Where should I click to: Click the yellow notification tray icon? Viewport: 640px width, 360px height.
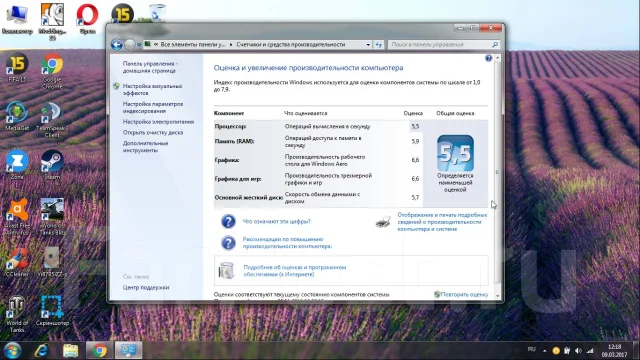tap(556, 351)
